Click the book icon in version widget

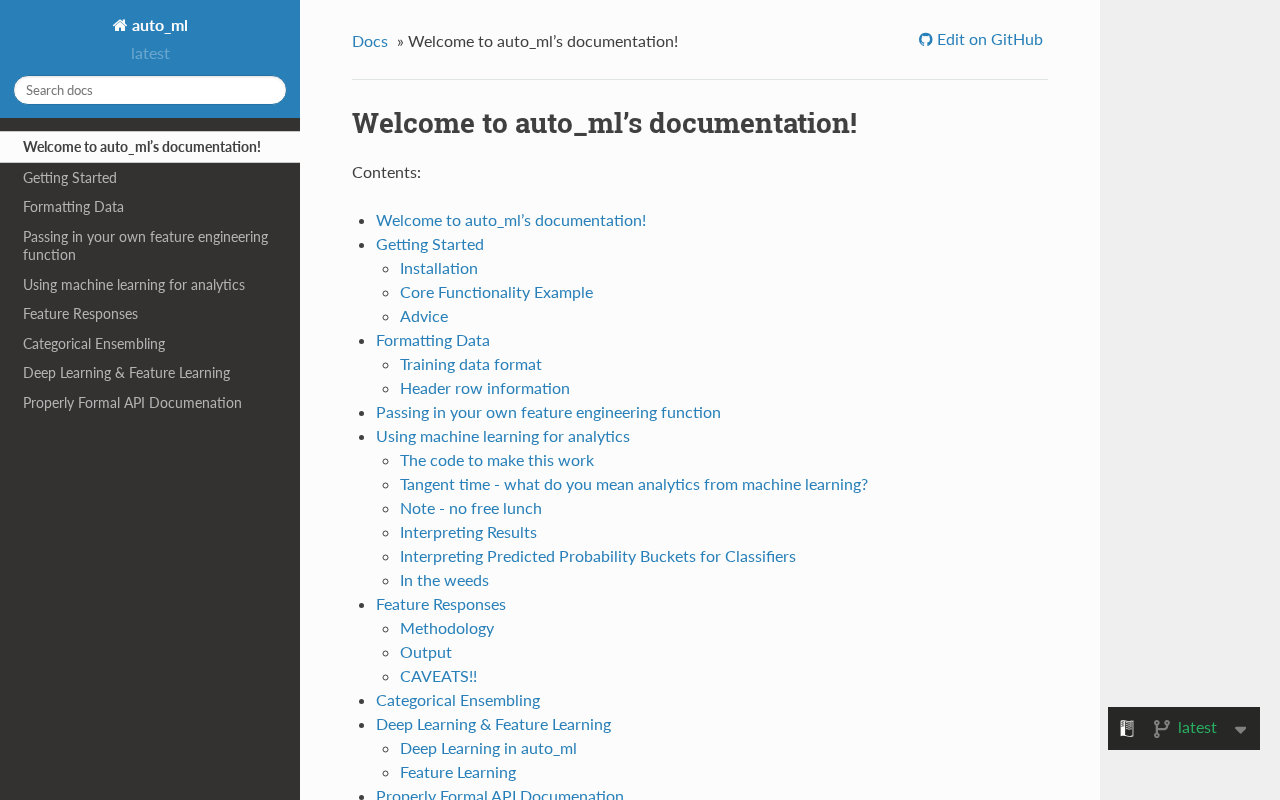(x=1127, y=728)
